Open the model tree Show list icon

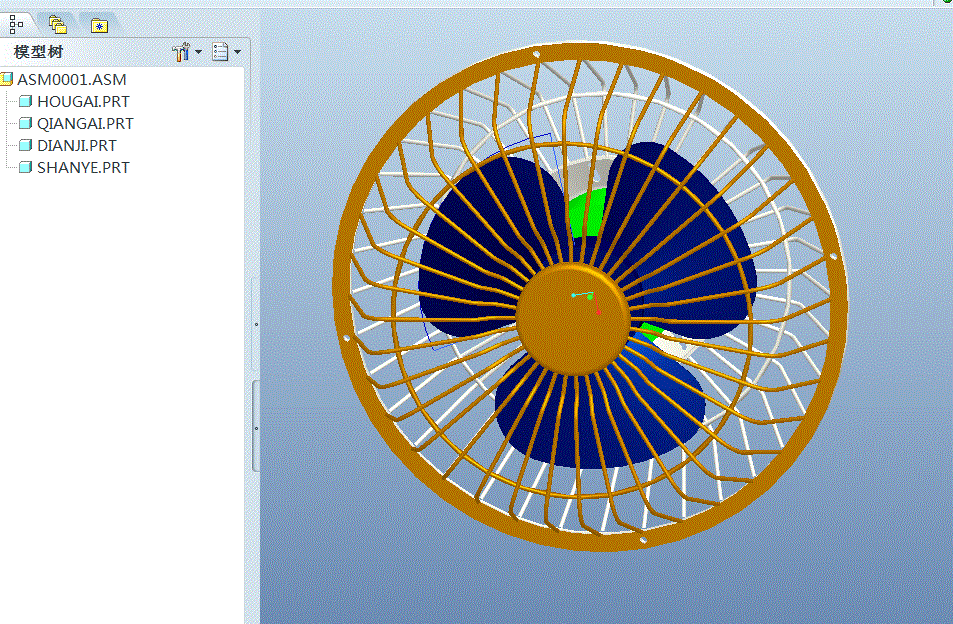click(220, 52)
